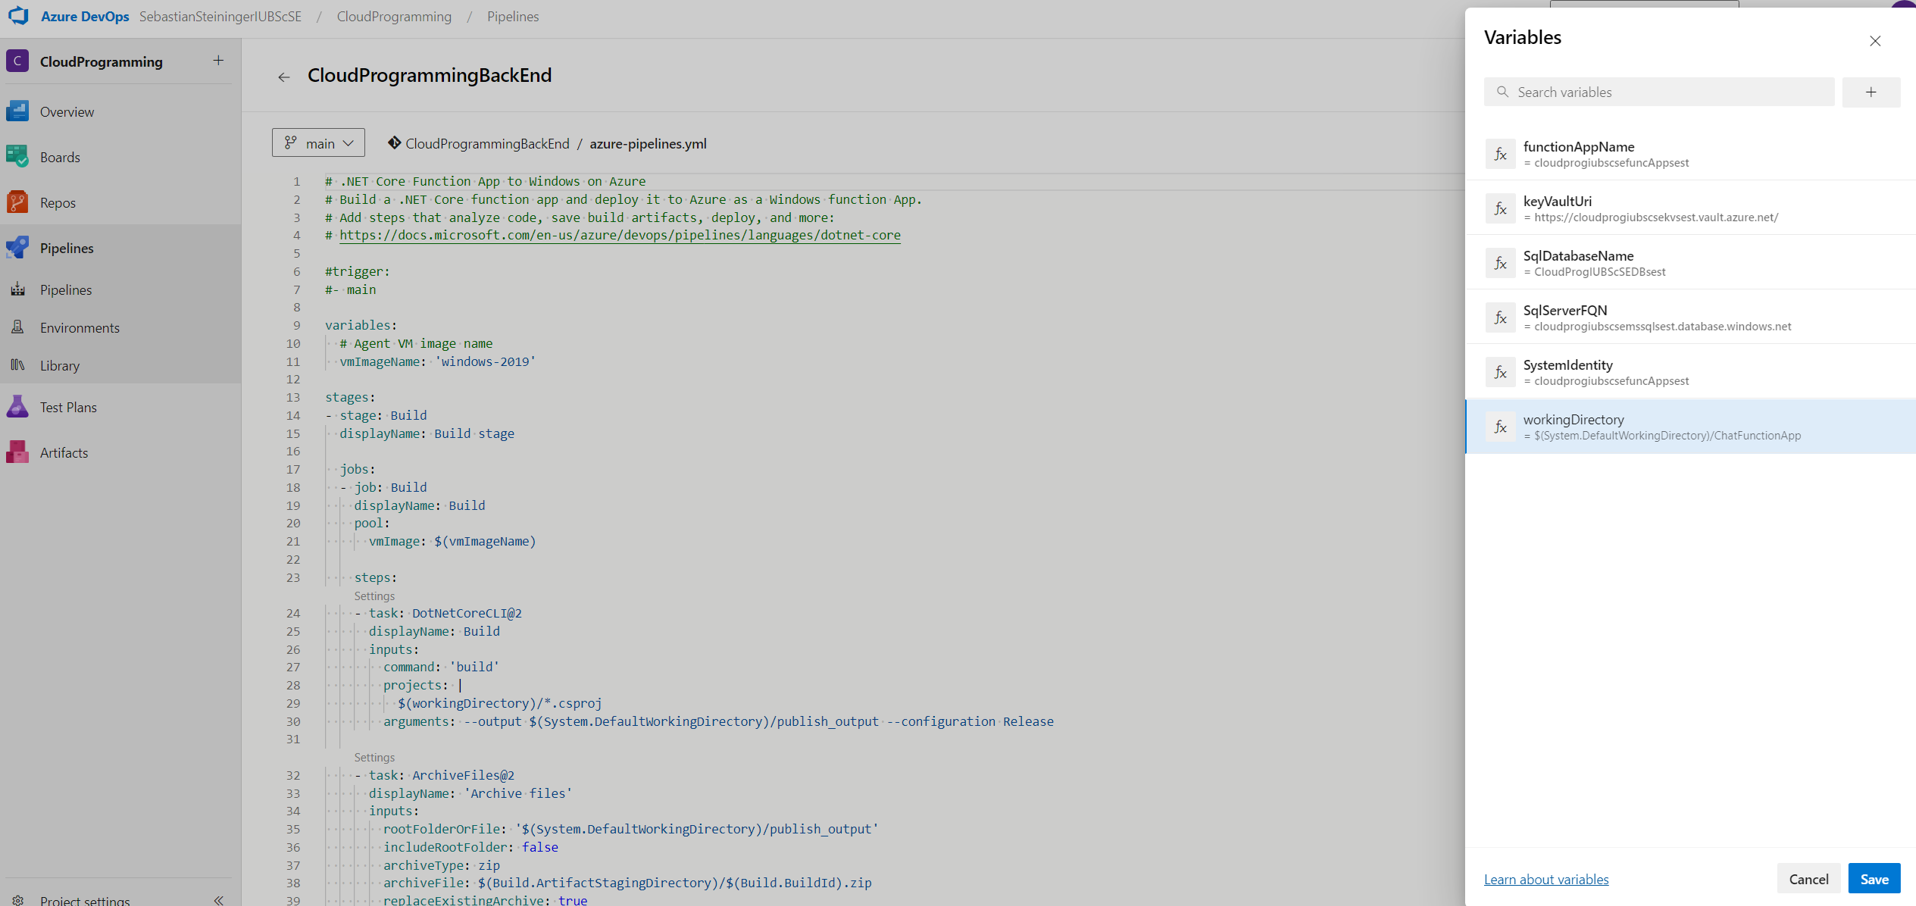Click the Library icon in sidebar

point(18,365)
